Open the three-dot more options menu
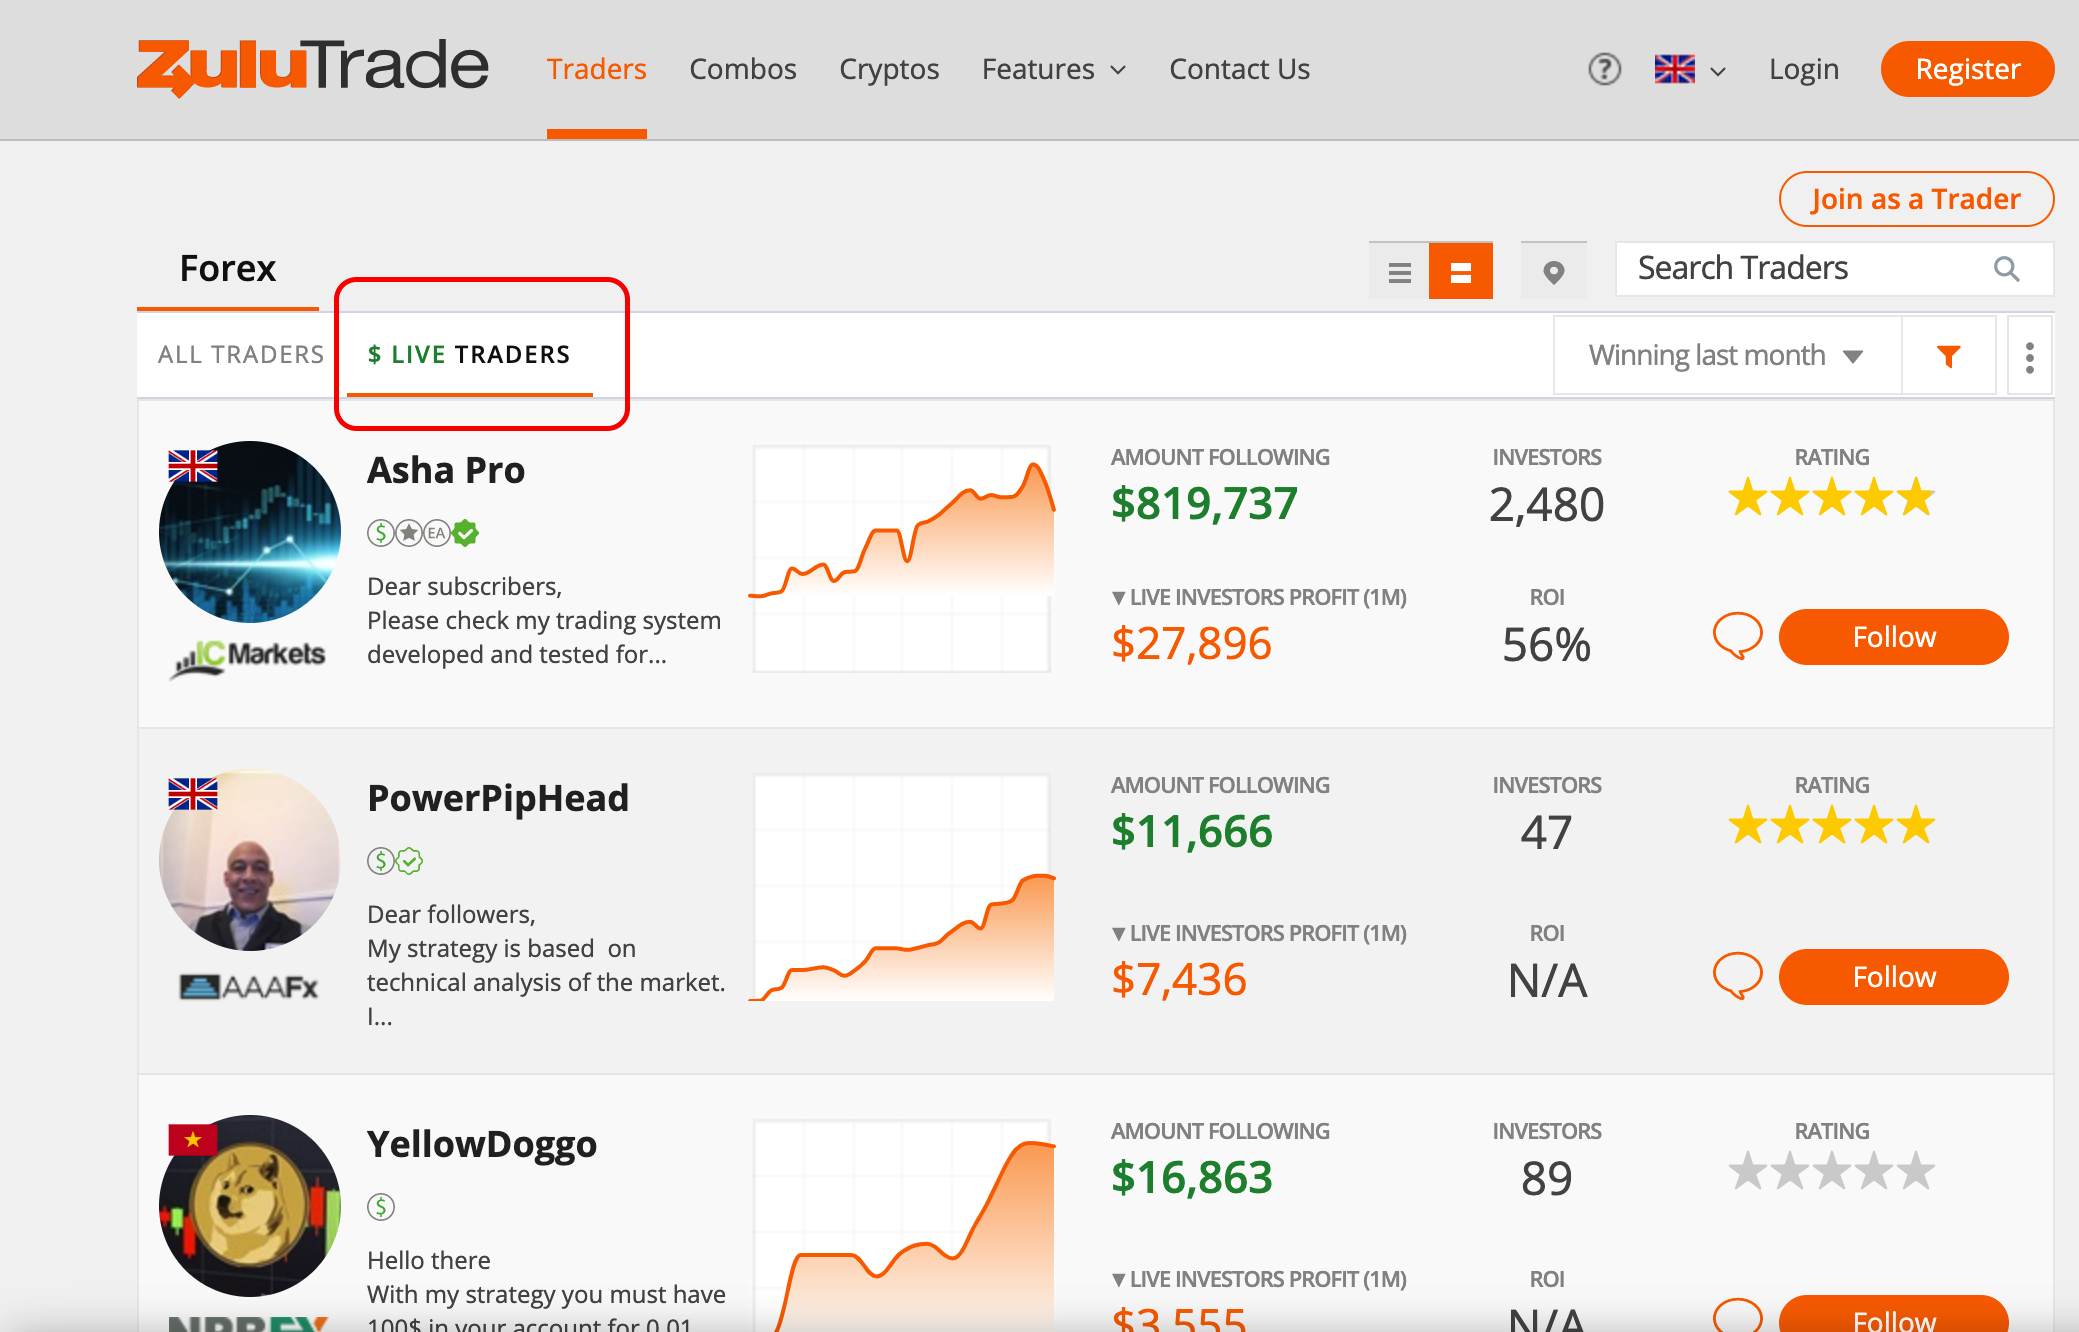2079x1332 pixels. [2029, 357]
